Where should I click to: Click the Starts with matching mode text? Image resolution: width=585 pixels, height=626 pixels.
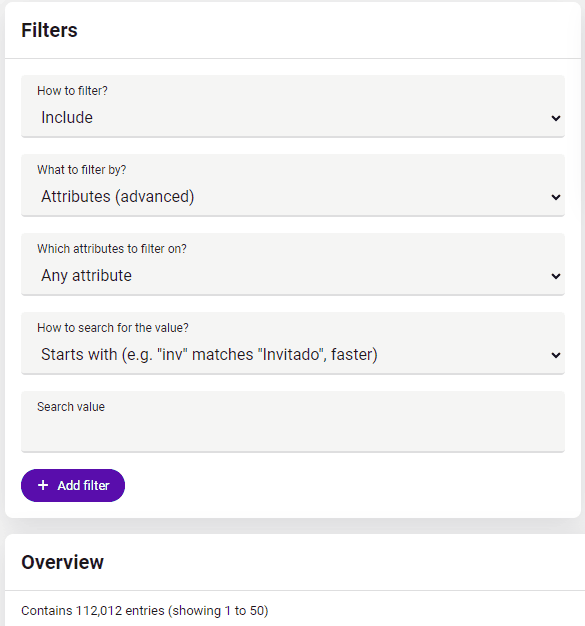pyautogui.click(x=209, y=355)
